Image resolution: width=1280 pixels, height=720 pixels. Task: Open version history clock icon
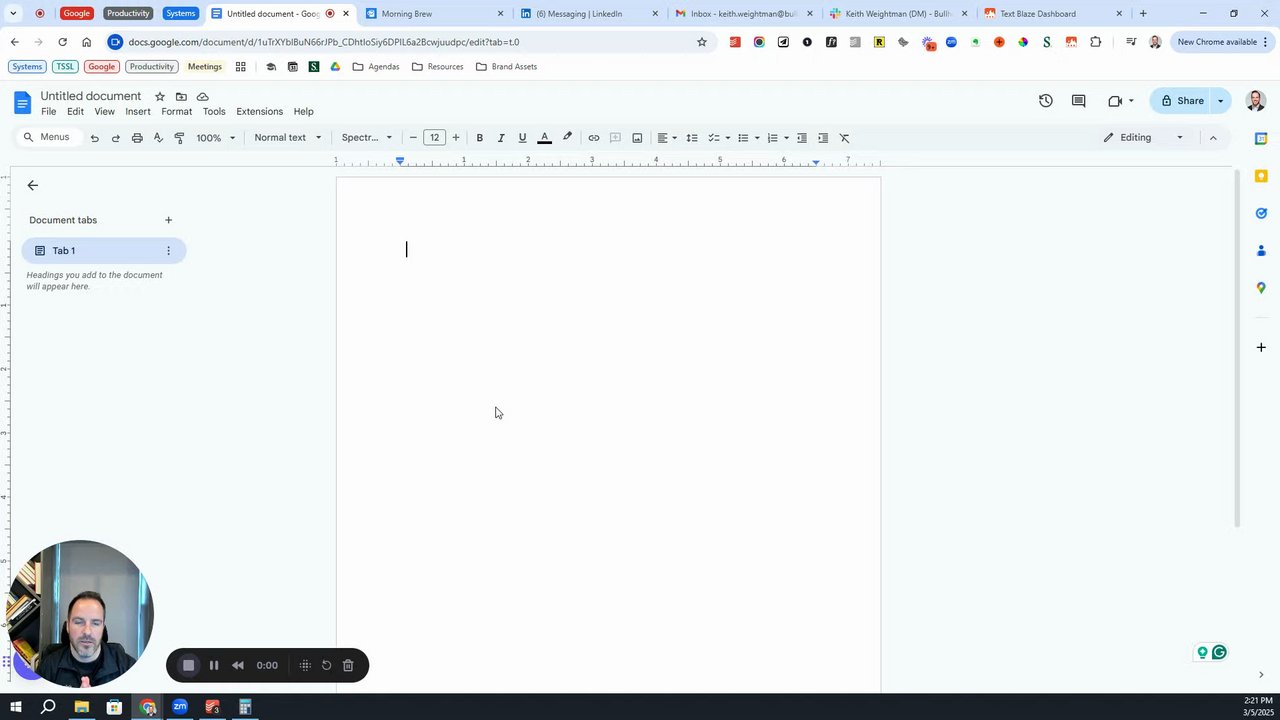(1045, 100)
